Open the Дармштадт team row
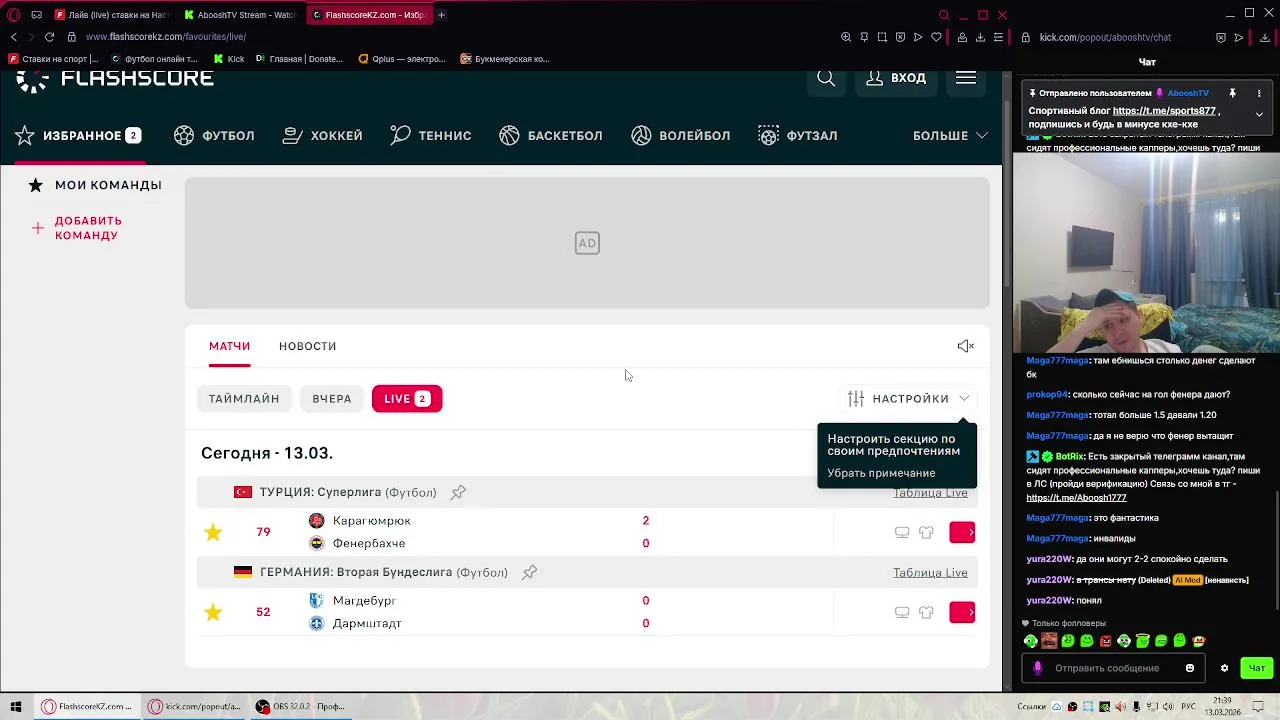The width and height of the screenshot is (1280, 720). click(x=355, y=623)
